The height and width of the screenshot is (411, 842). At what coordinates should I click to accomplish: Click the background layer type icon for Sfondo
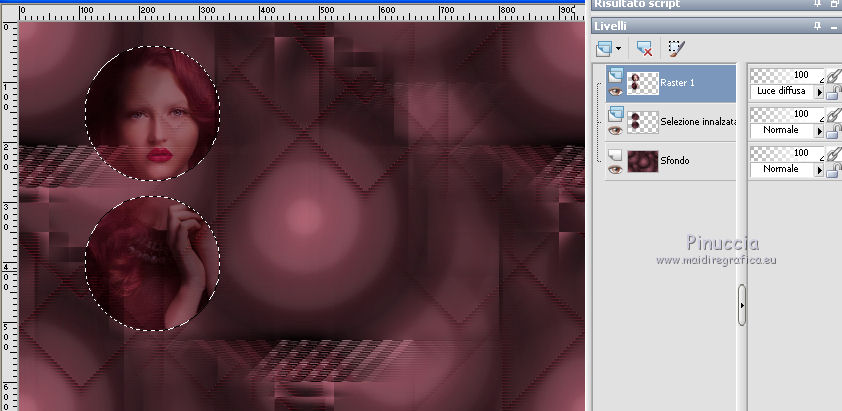[615, 155]
